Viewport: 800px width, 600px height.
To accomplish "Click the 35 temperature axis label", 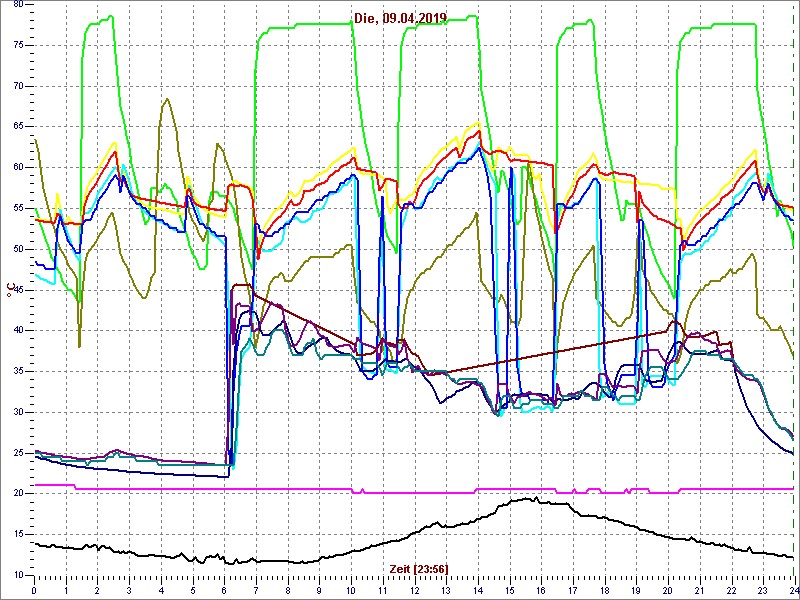I will (x=17, y=371).
